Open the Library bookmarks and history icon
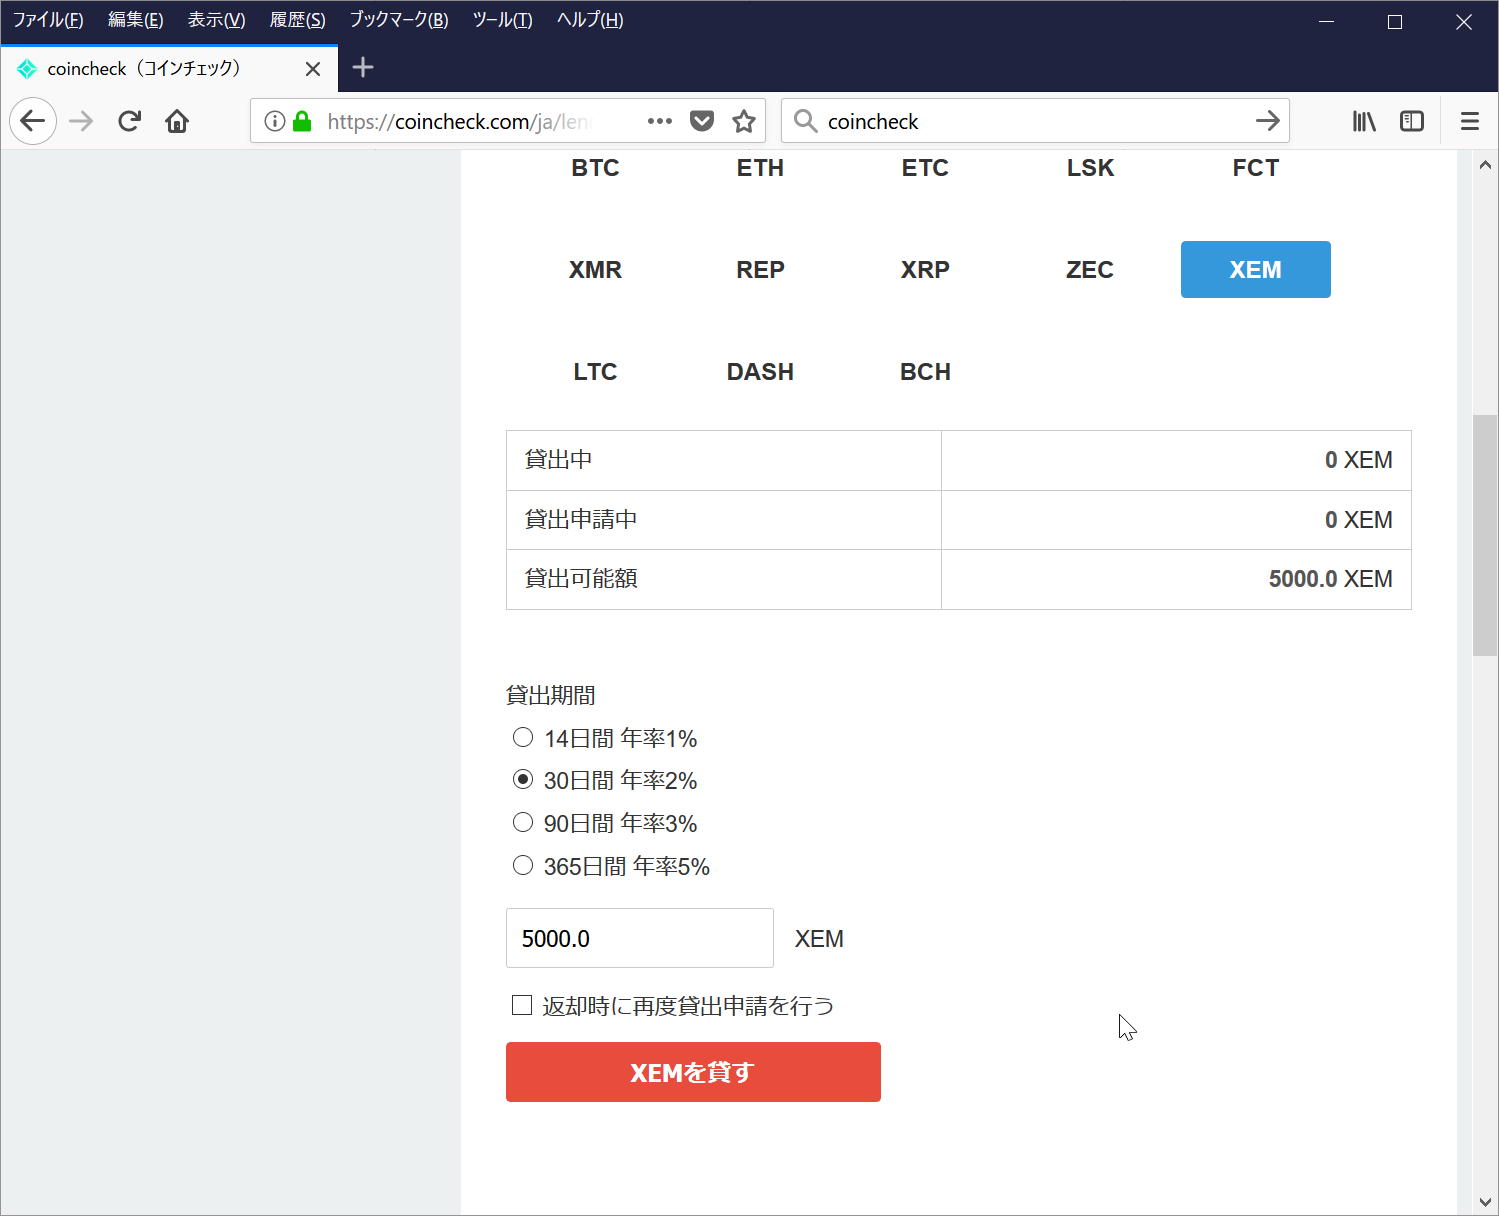Image resolution: width=1499 pixels, height=1216 pixels. point(1364,121)
